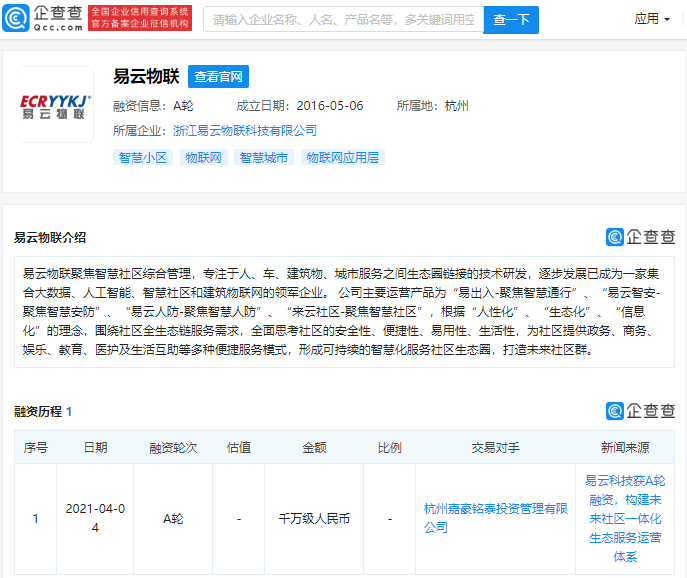The width and height of the screenshot is (687, 578).
Task: Click the 新闻来源 column header
Action: 625,447
